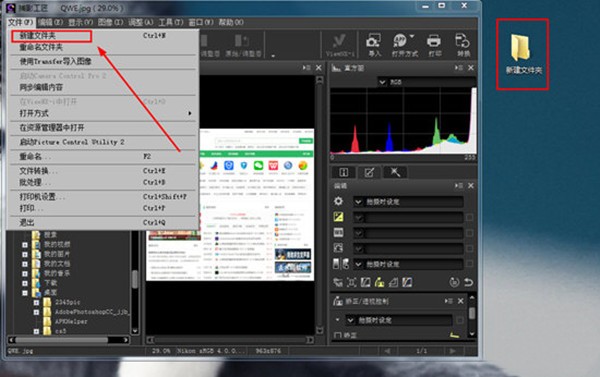Select 新建文件夹 in the File menu
600x377 pixels.
click(x=51, y=36)
